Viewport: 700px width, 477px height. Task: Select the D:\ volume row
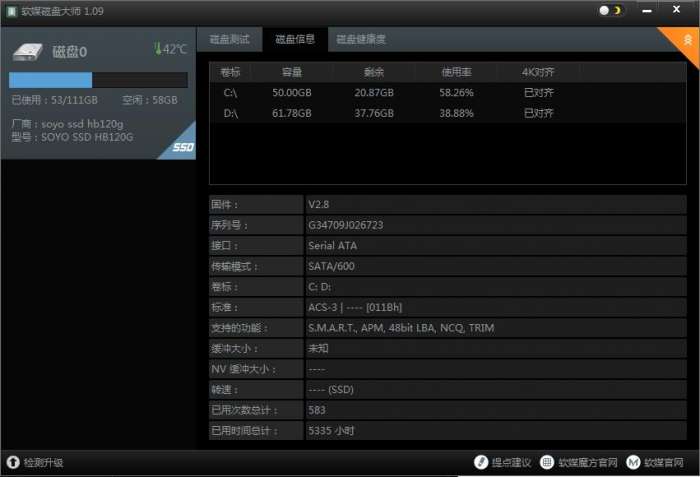tap(448, 113)
